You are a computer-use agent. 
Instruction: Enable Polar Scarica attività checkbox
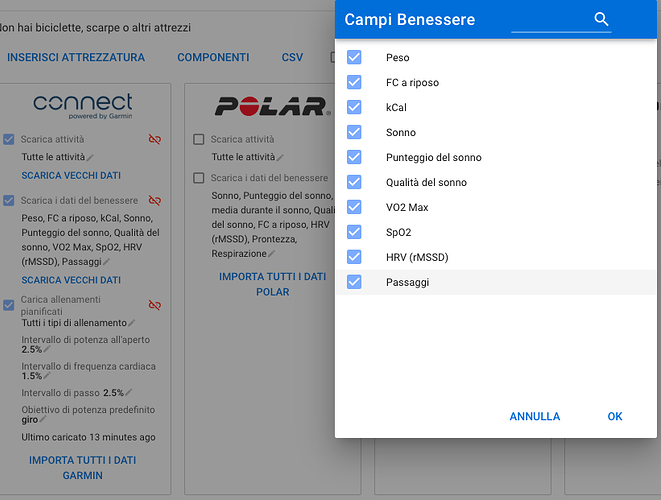[199, 139]
